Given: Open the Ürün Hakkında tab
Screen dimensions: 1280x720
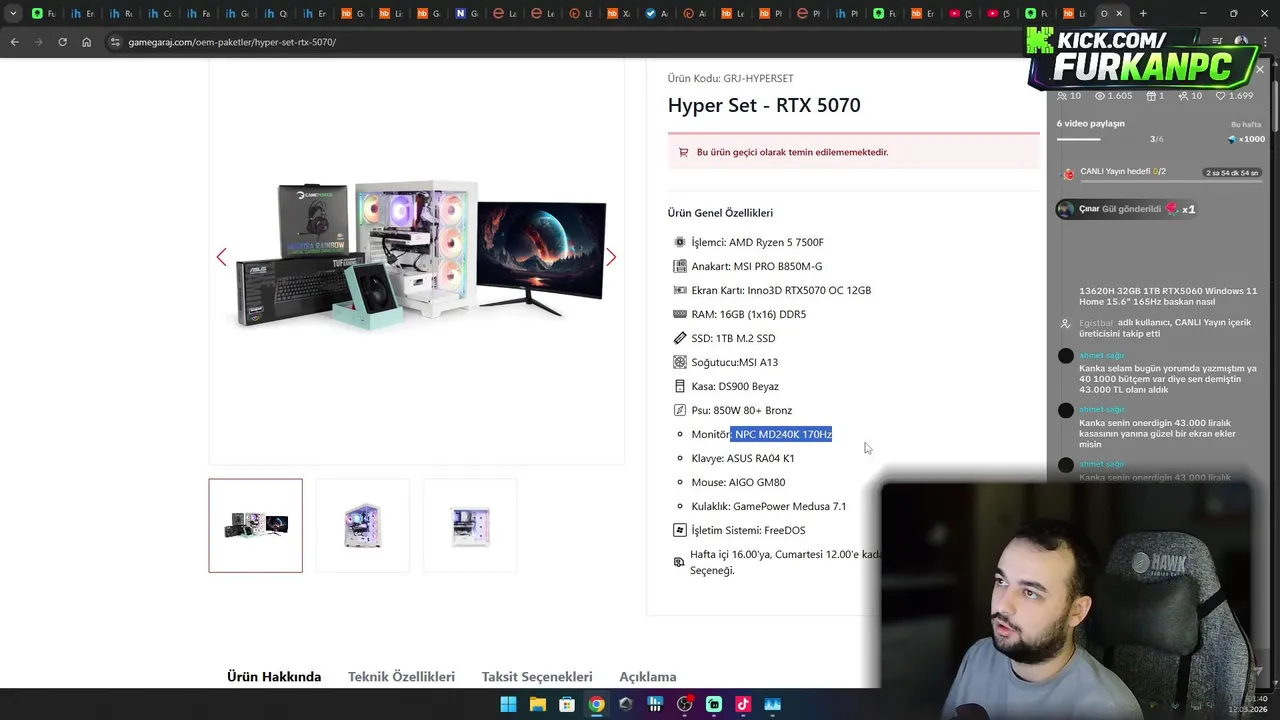Looking at the screenshot, I should [x=274, y=677].
